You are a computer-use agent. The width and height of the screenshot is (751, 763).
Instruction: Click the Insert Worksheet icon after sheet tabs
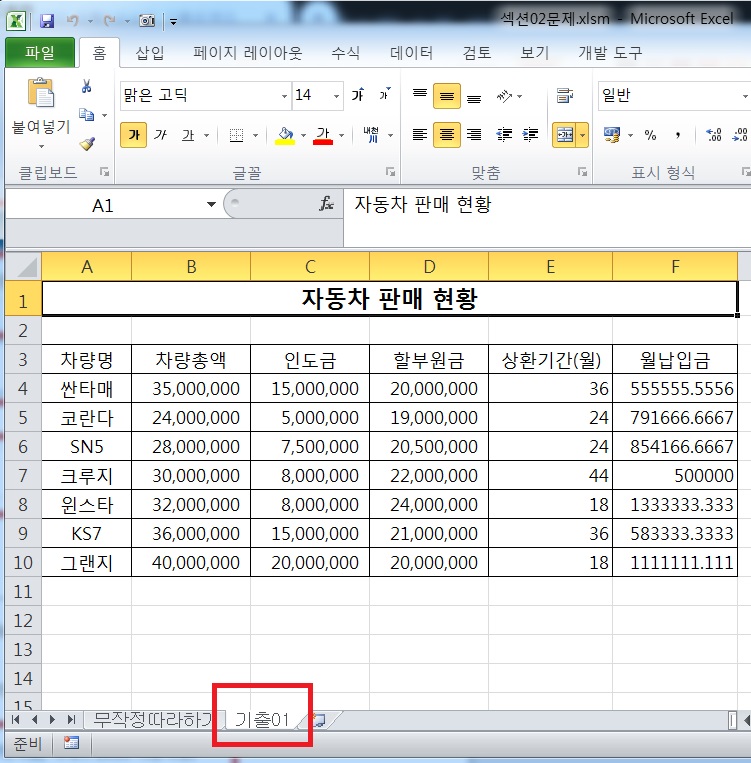[x=319, y=720]
